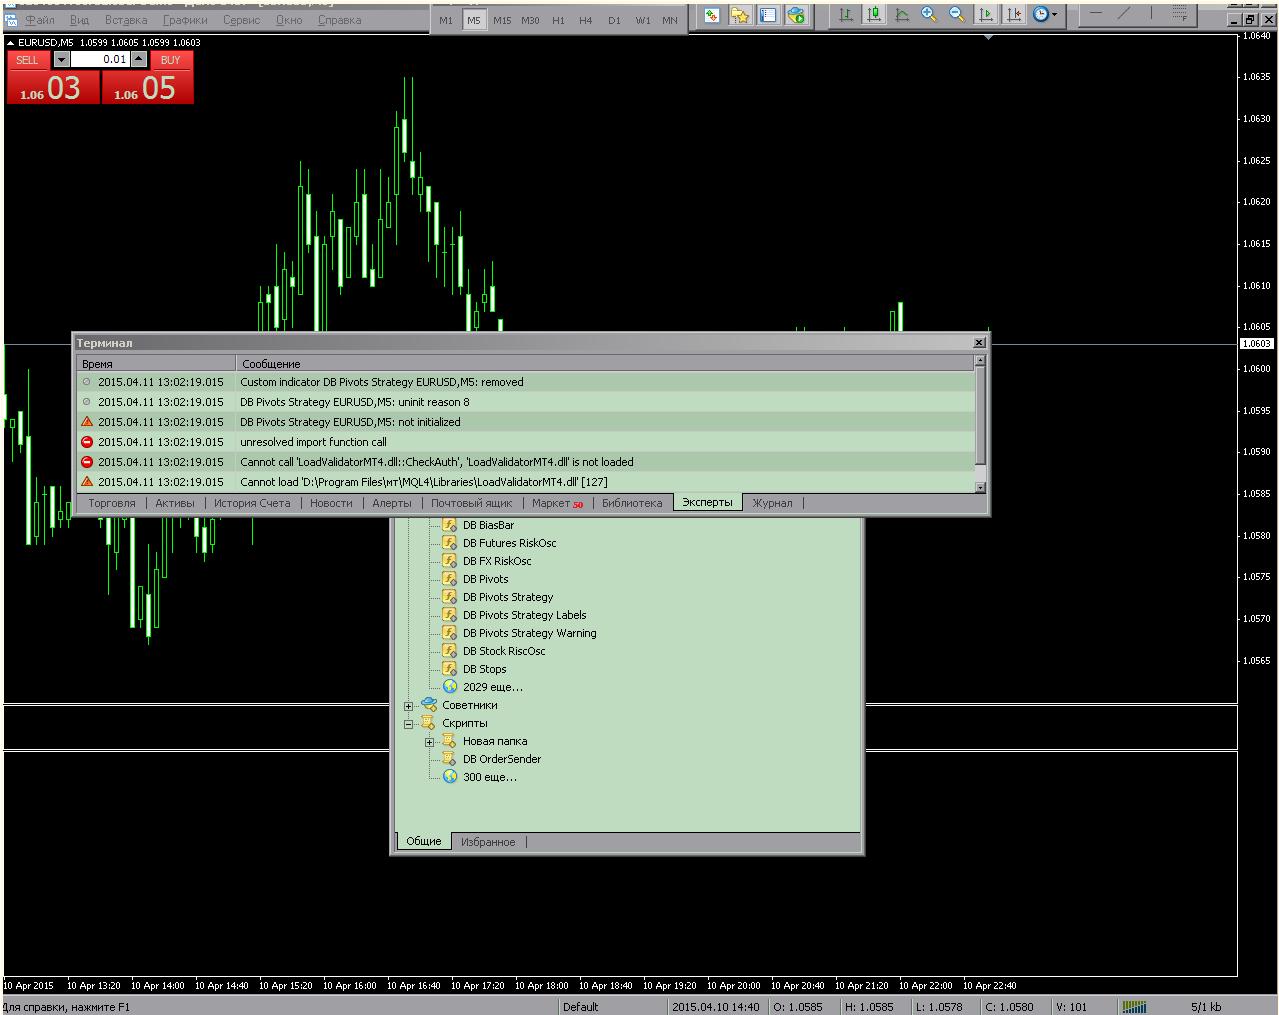Toggle chart shift icon
Viewport: 1279px width, 1015px height.
1014,14
